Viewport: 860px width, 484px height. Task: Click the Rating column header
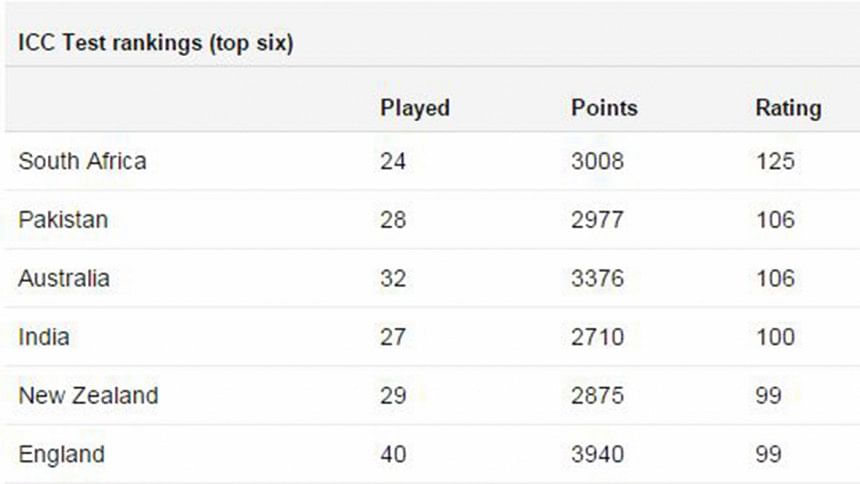pyautogui.click(x=788, y=108)
